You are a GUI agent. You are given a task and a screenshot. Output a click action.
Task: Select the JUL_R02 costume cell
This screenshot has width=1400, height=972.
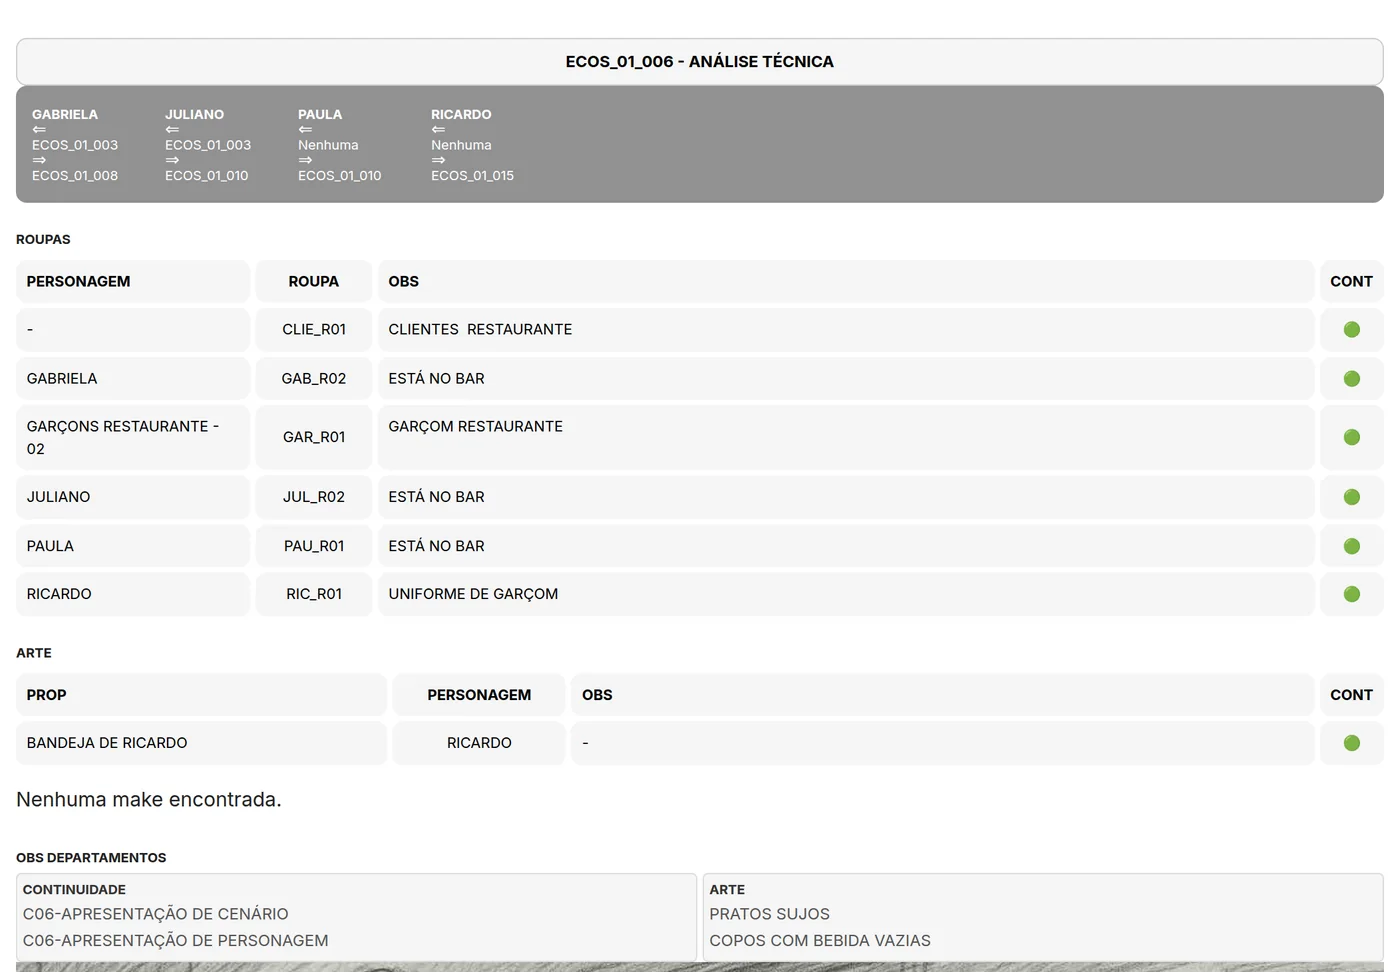pos(314,497)
